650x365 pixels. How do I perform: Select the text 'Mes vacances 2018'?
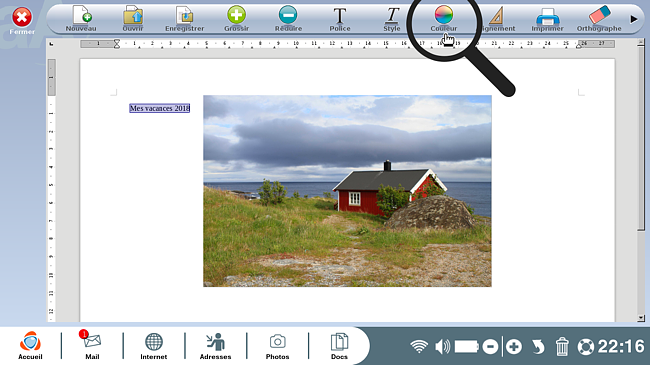[x=160, y=108]
